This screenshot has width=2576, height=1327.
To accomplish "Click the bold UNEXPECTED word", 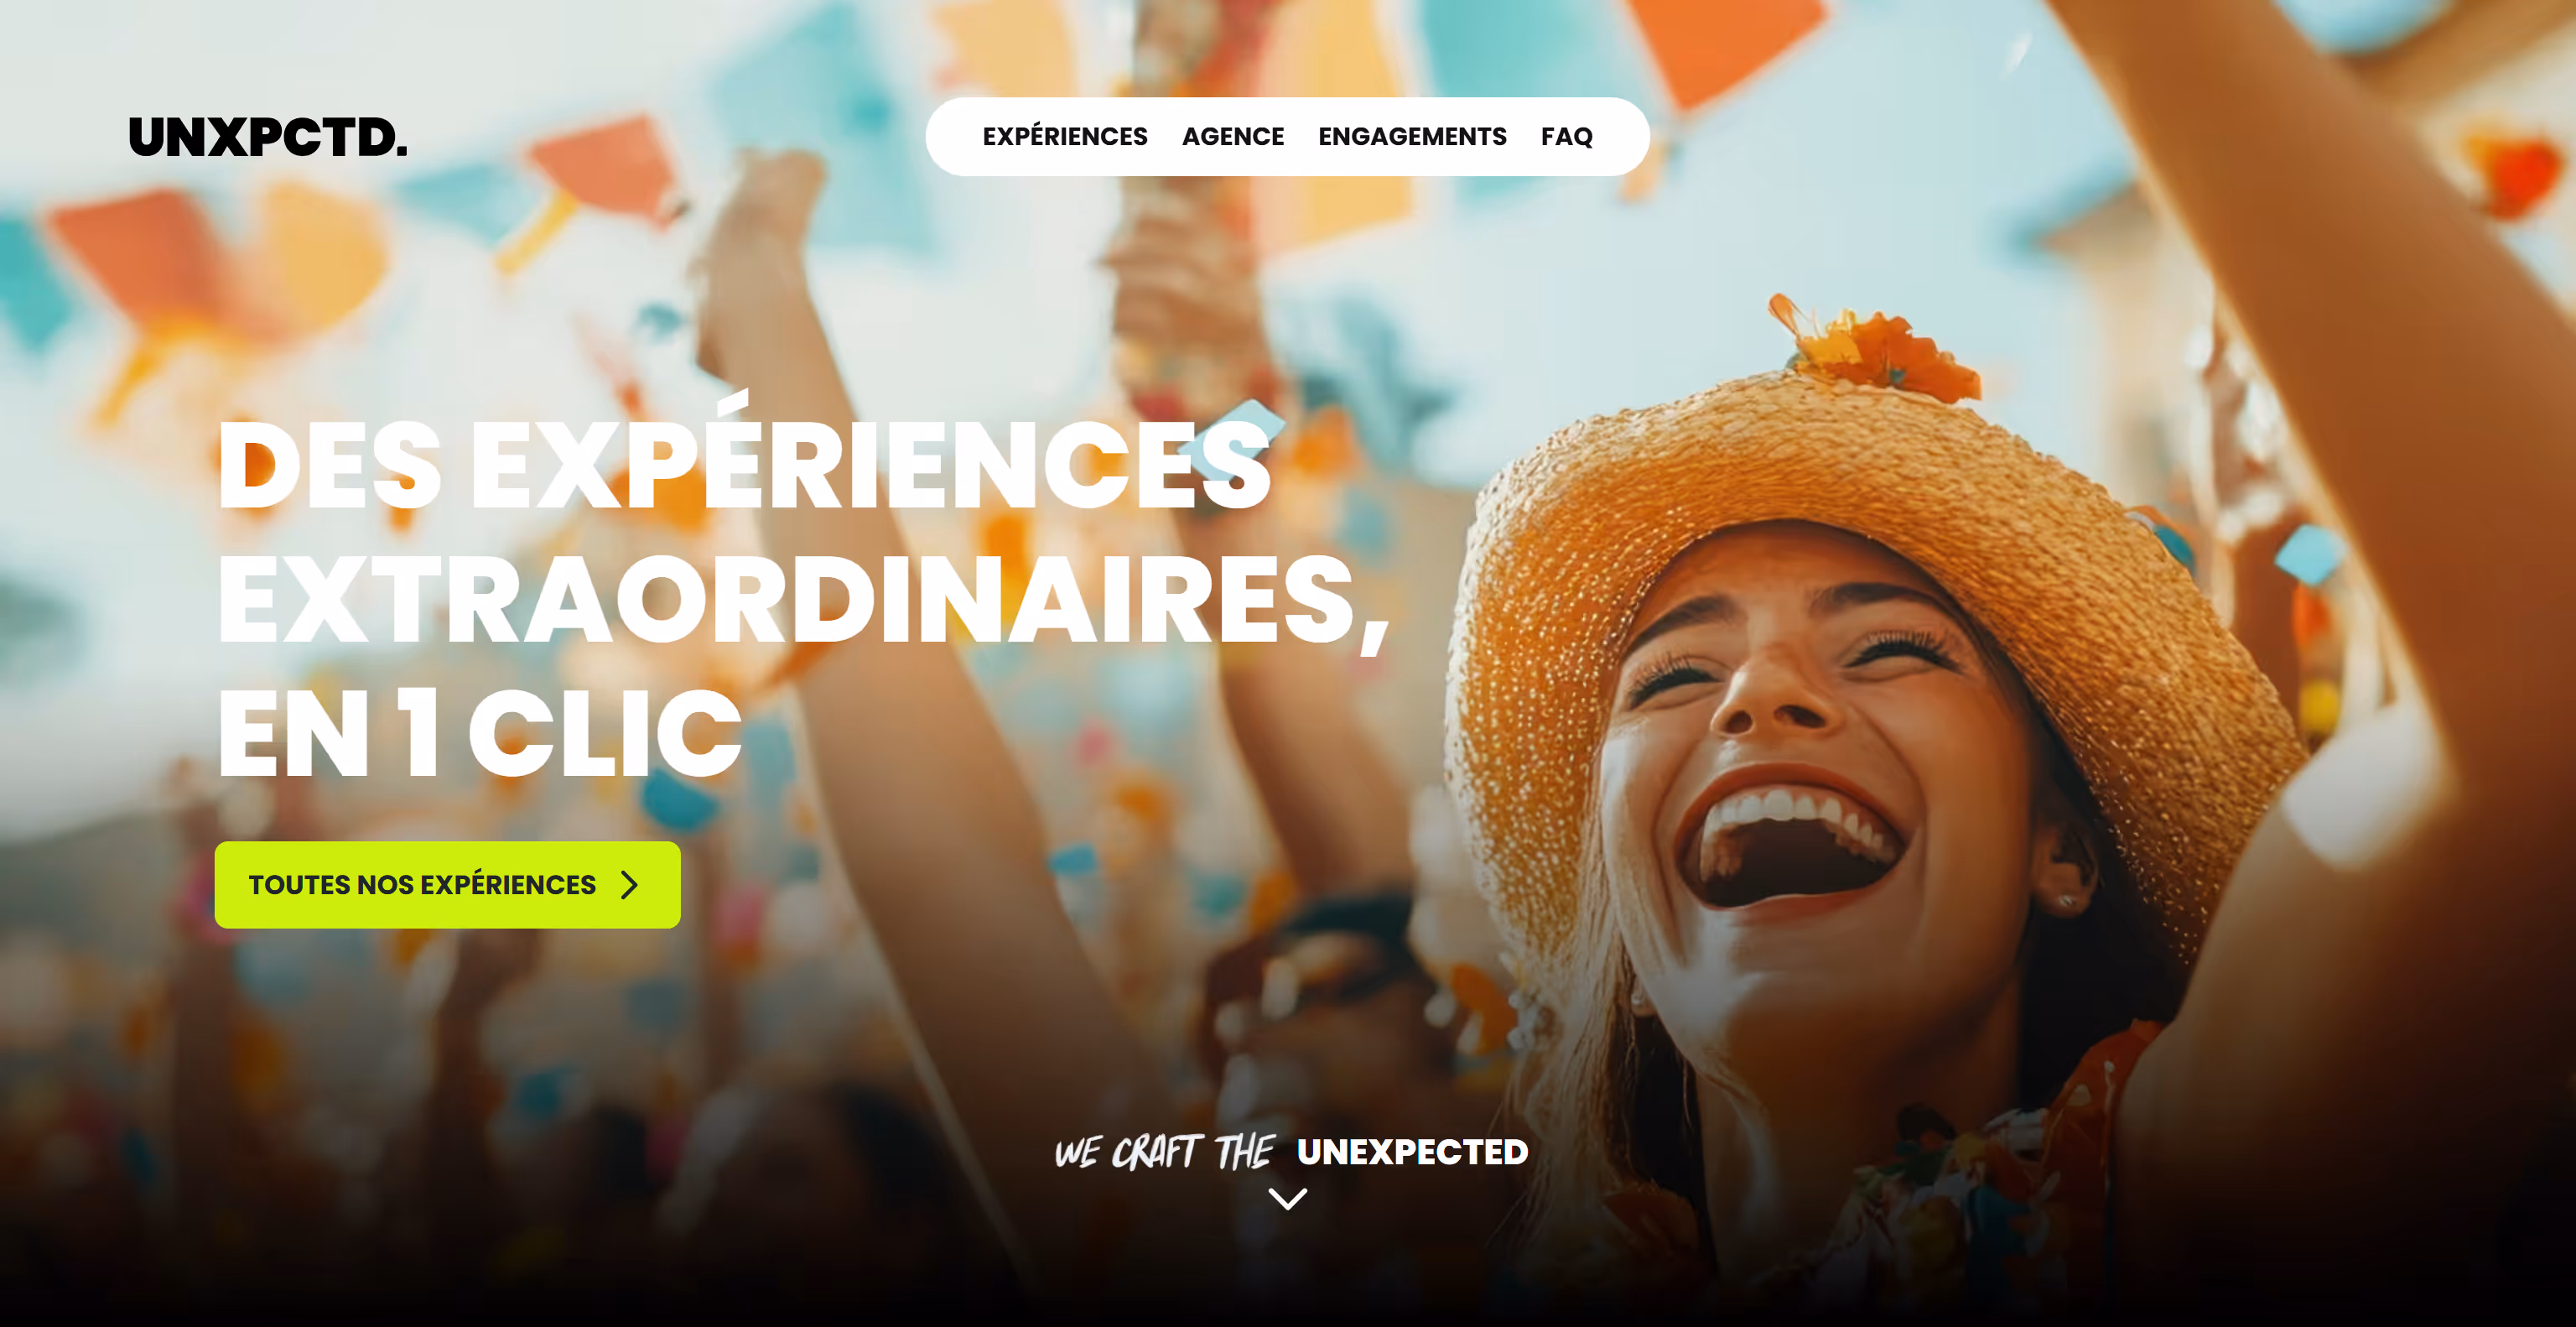I will (x=1412, y=1152).
